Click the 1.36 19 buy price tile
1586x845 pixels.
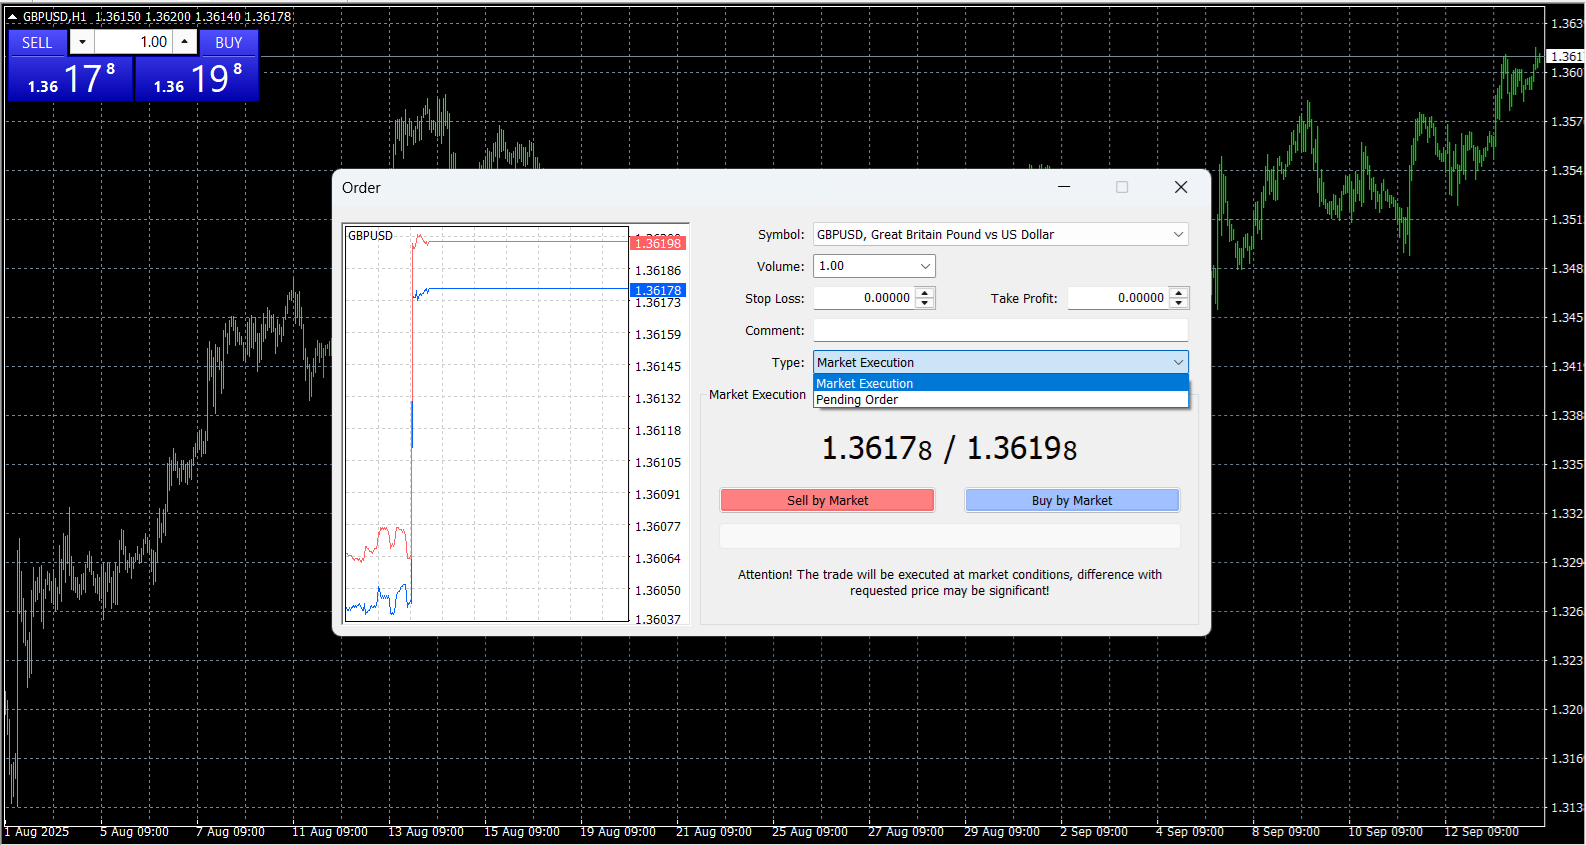tap(197, 79)
